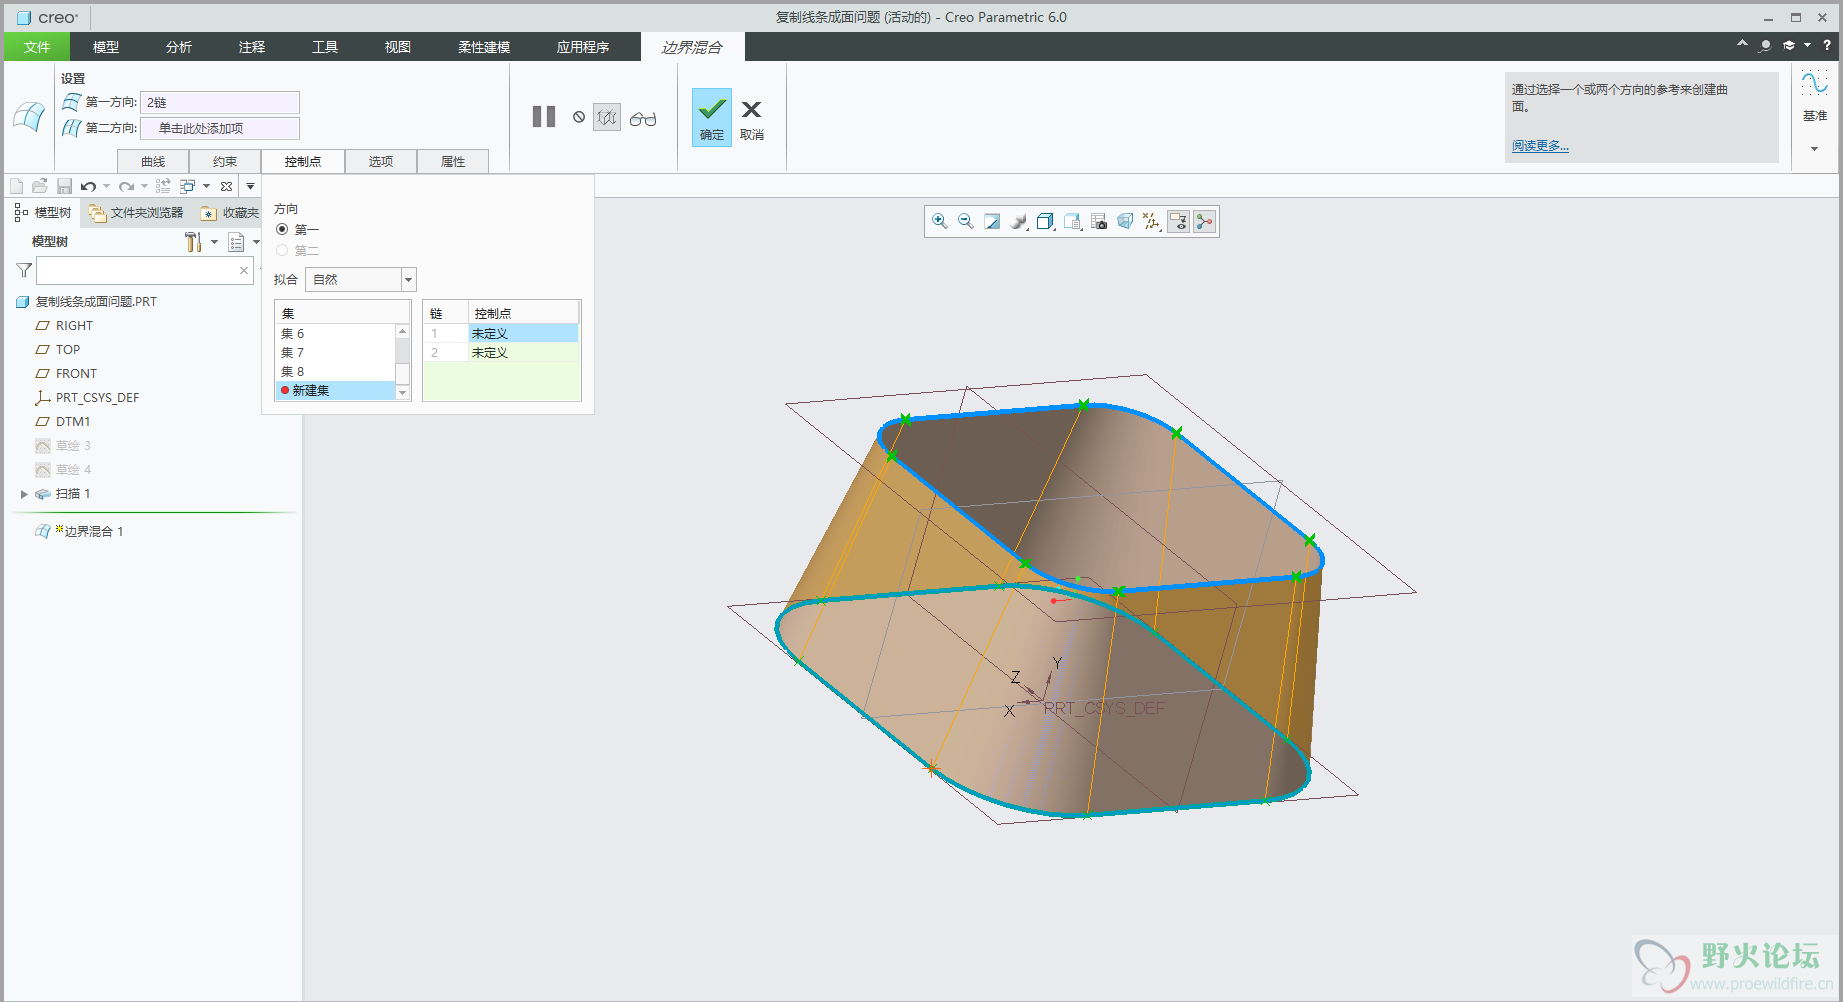Click the Open folder icon
Viewport: 1843px width, 1002px height.
[40, 186]
